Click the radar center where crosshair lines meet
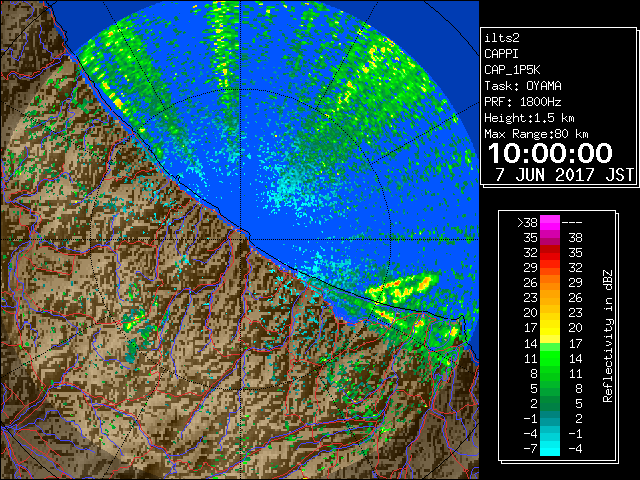This screenshot has height=480, width=640. coord(240,239)
